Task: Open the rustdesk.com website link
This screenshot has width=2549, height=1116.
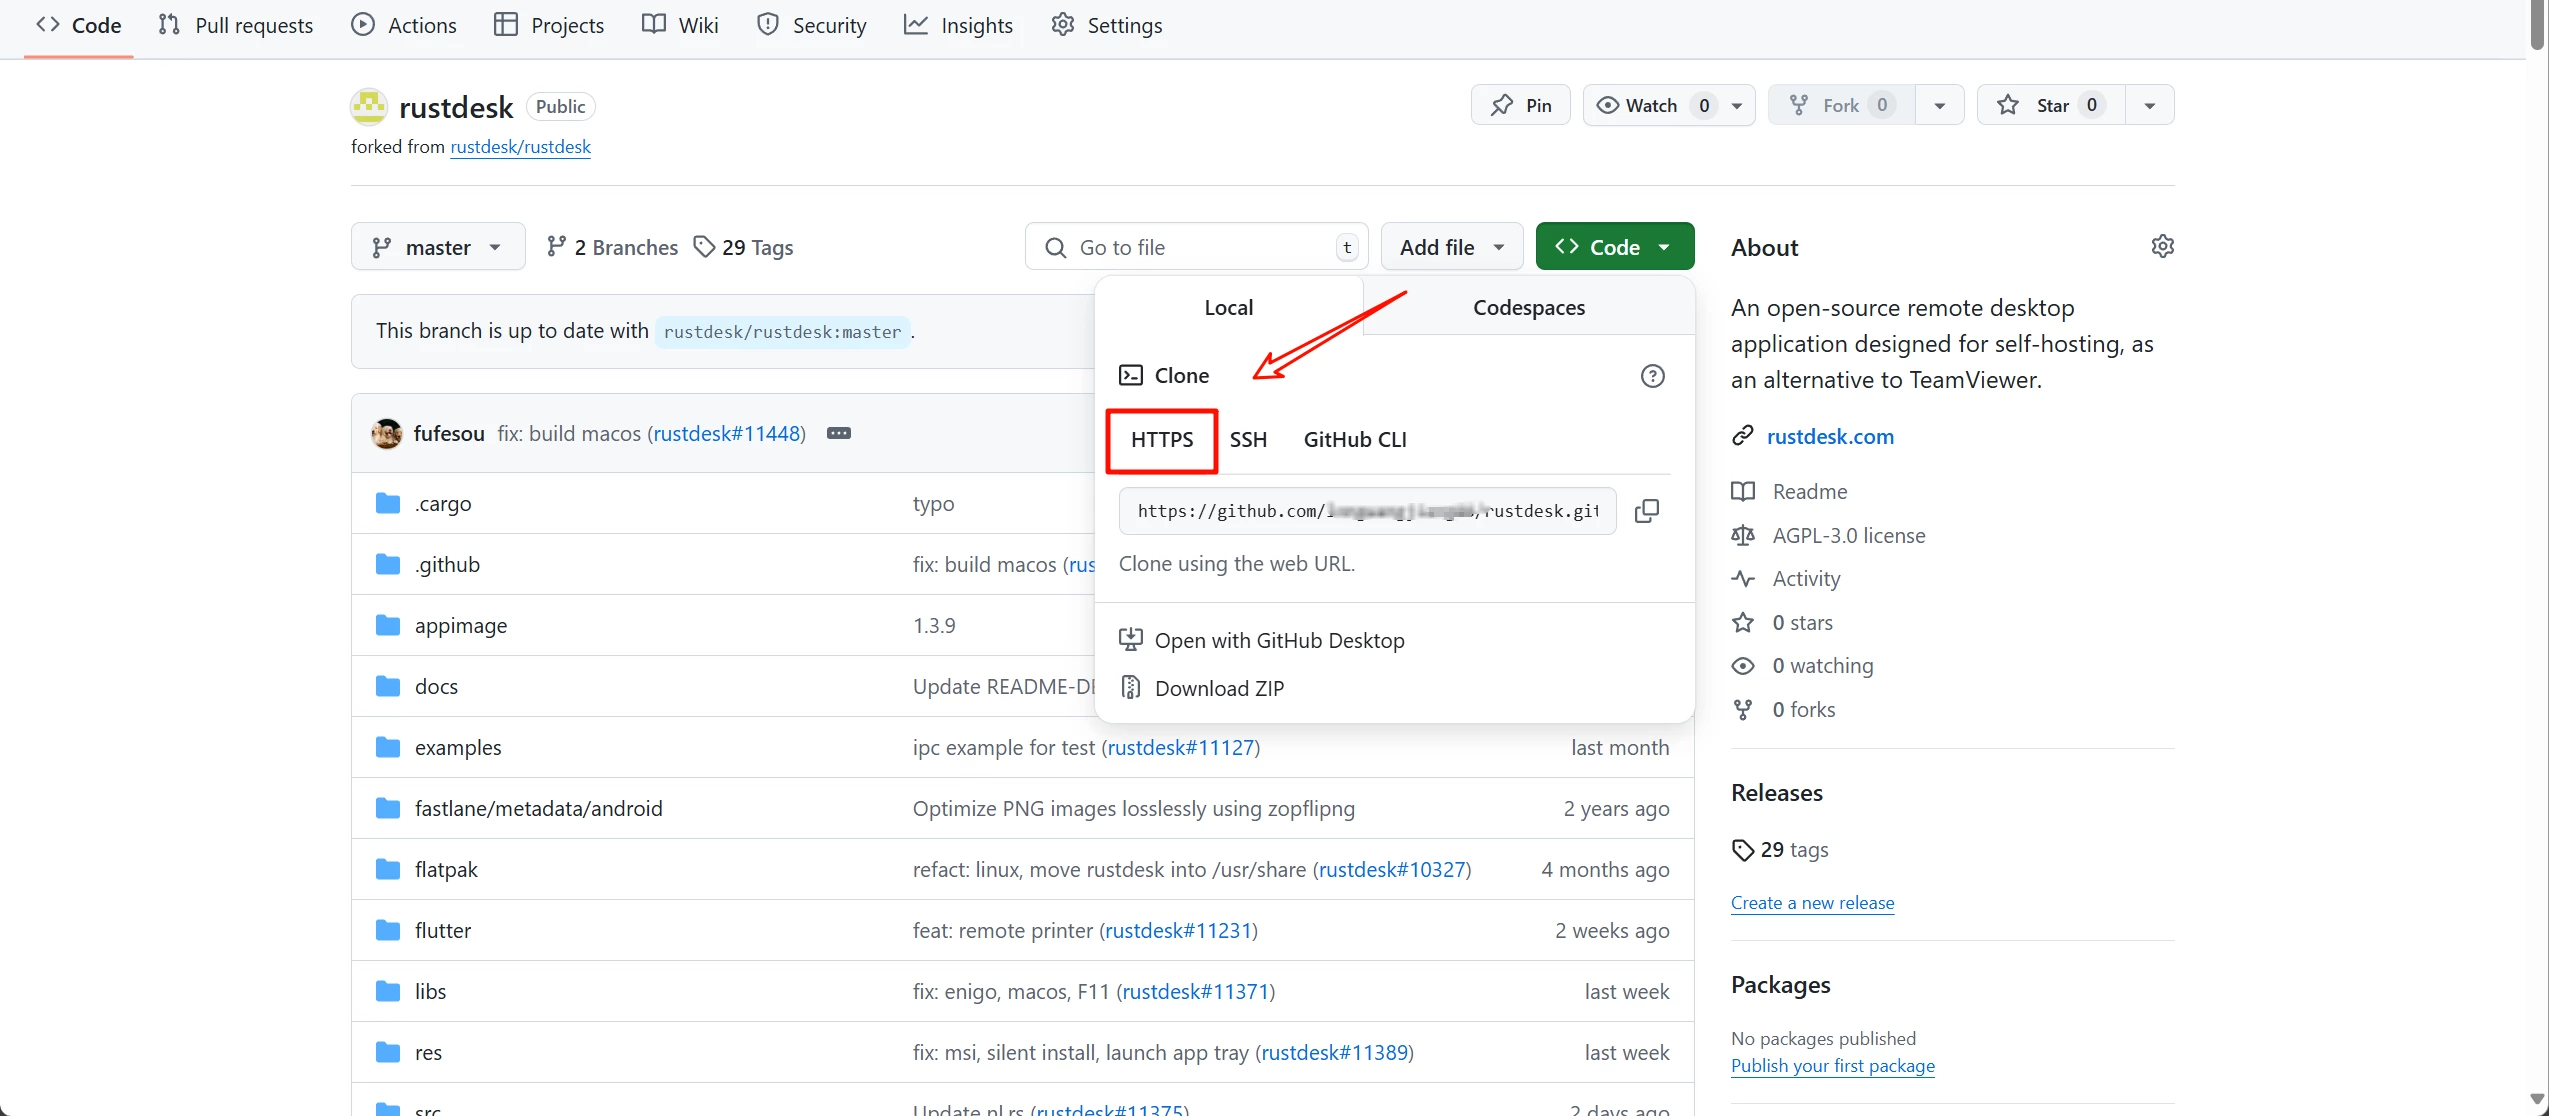Action: [1829, 437]
